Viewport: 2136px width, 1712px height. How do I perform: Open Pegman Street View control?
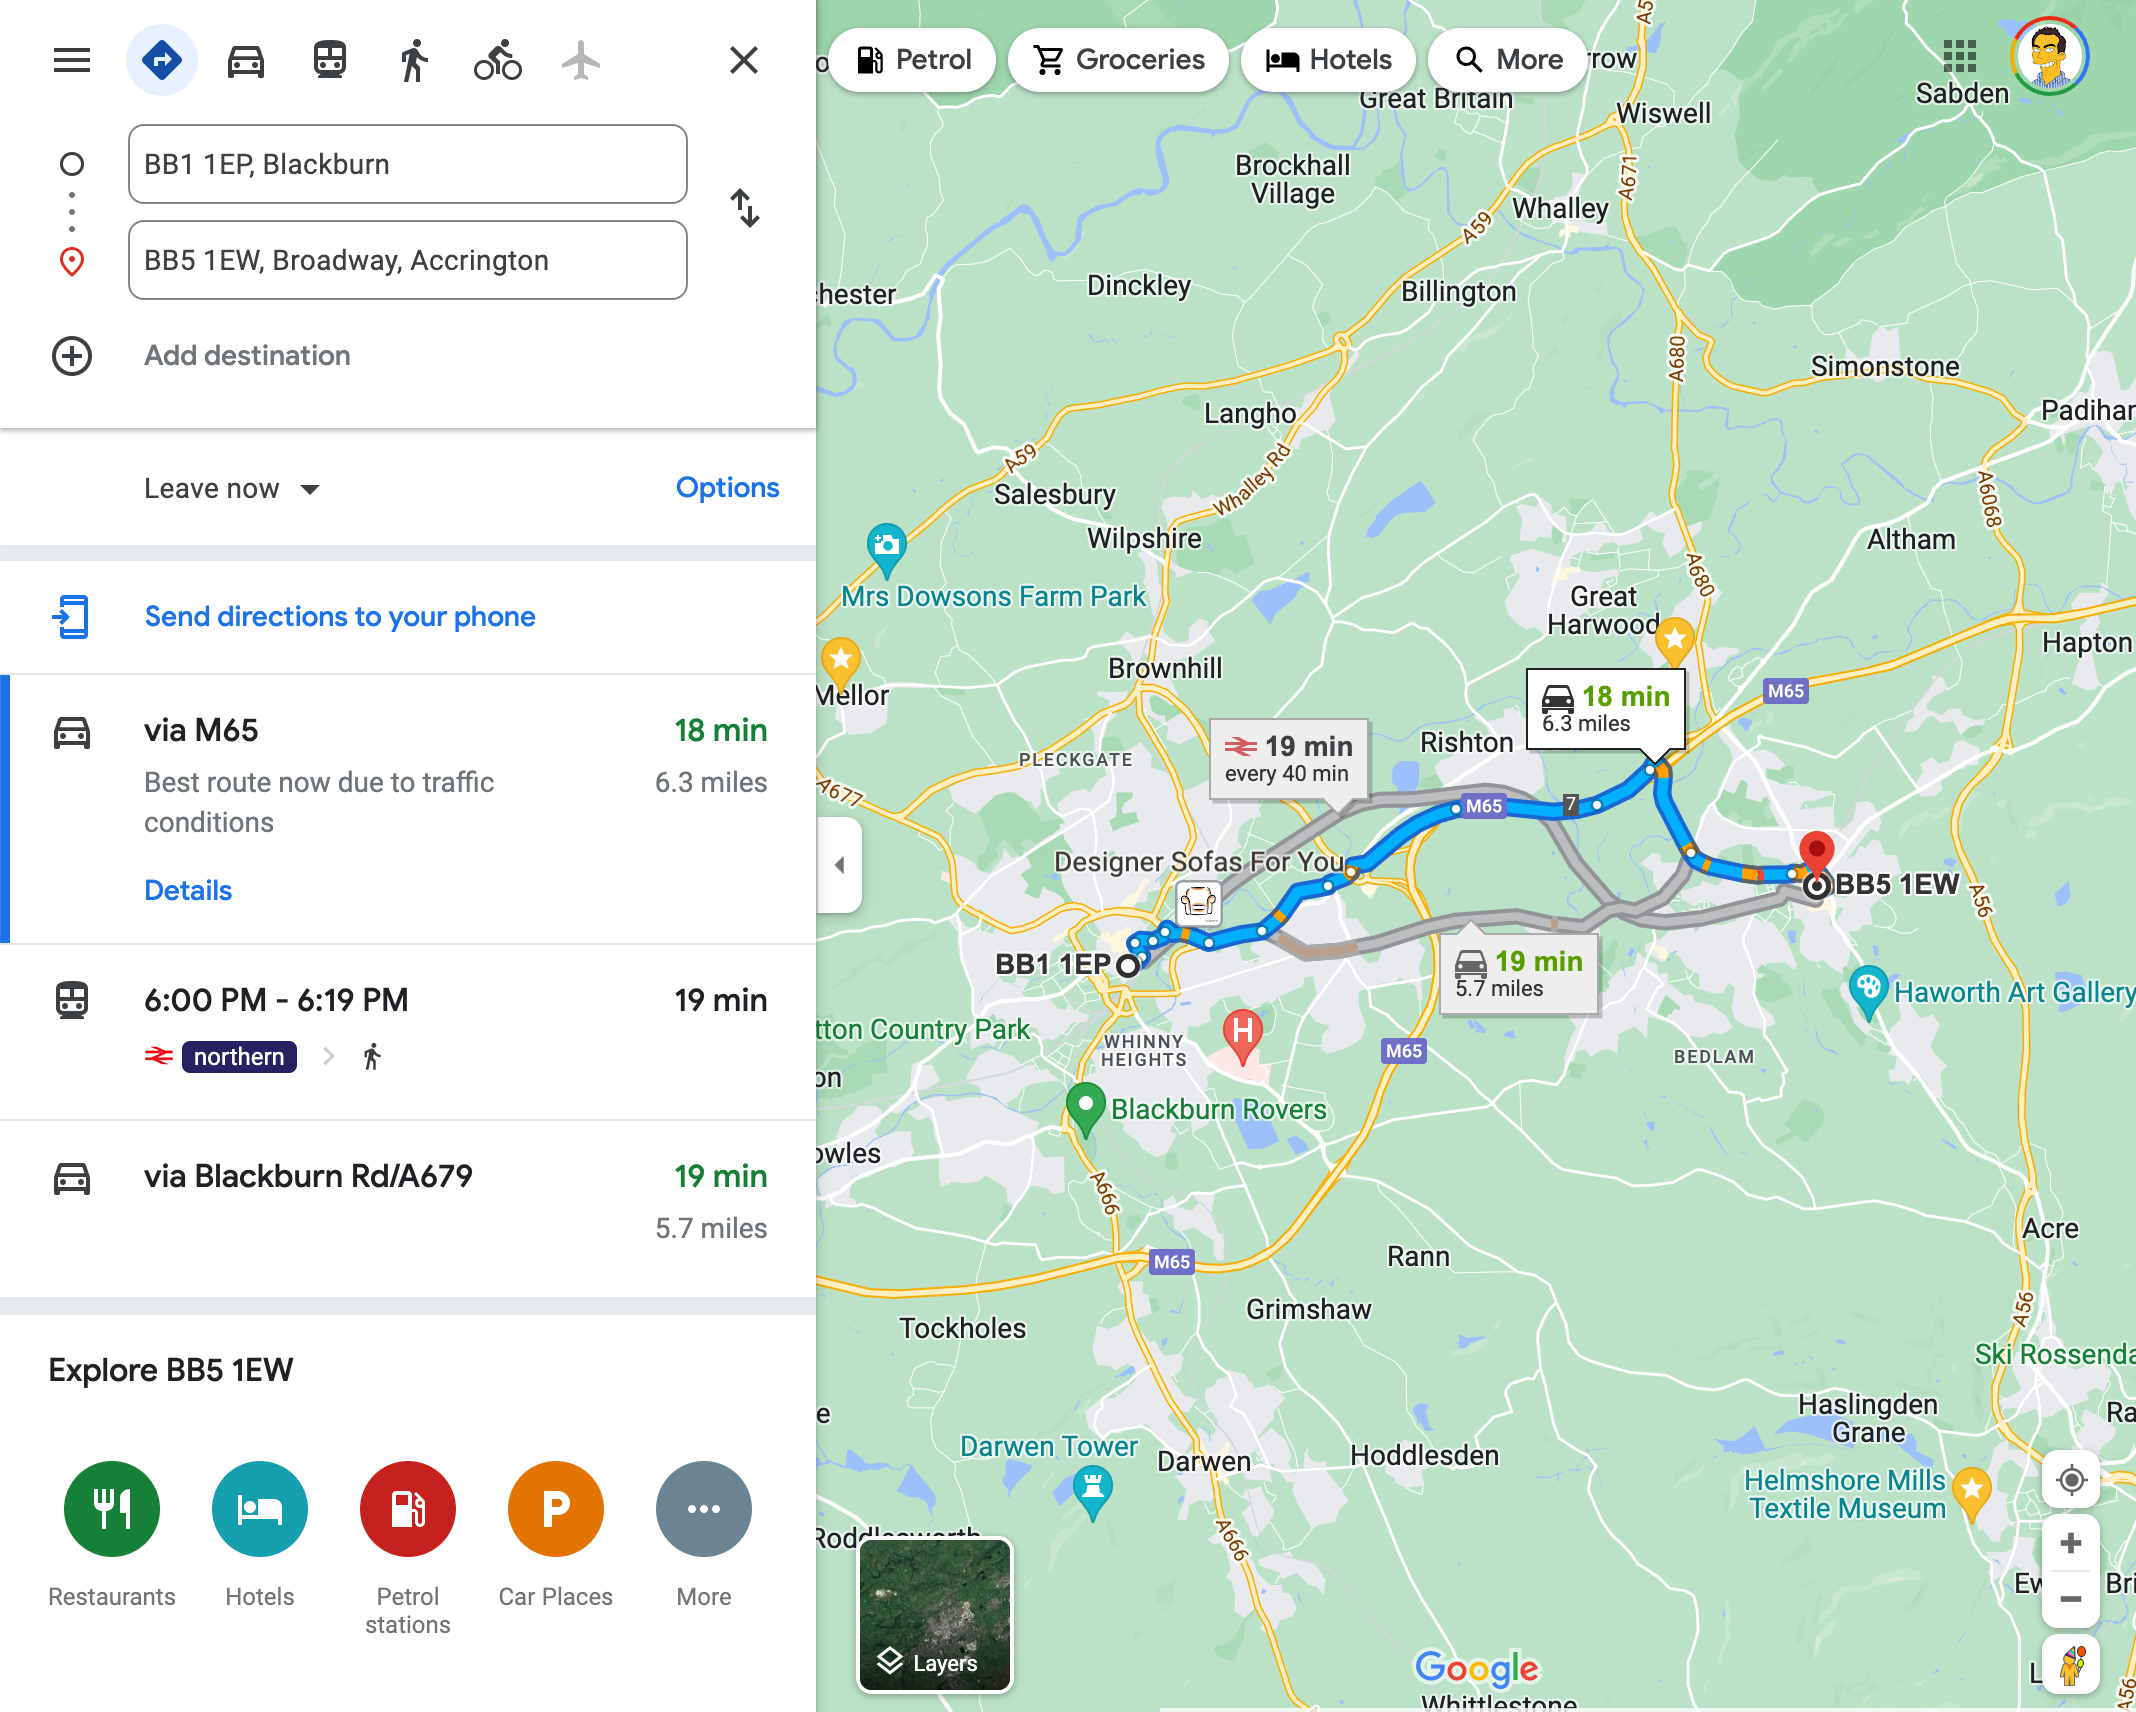2071,1665
